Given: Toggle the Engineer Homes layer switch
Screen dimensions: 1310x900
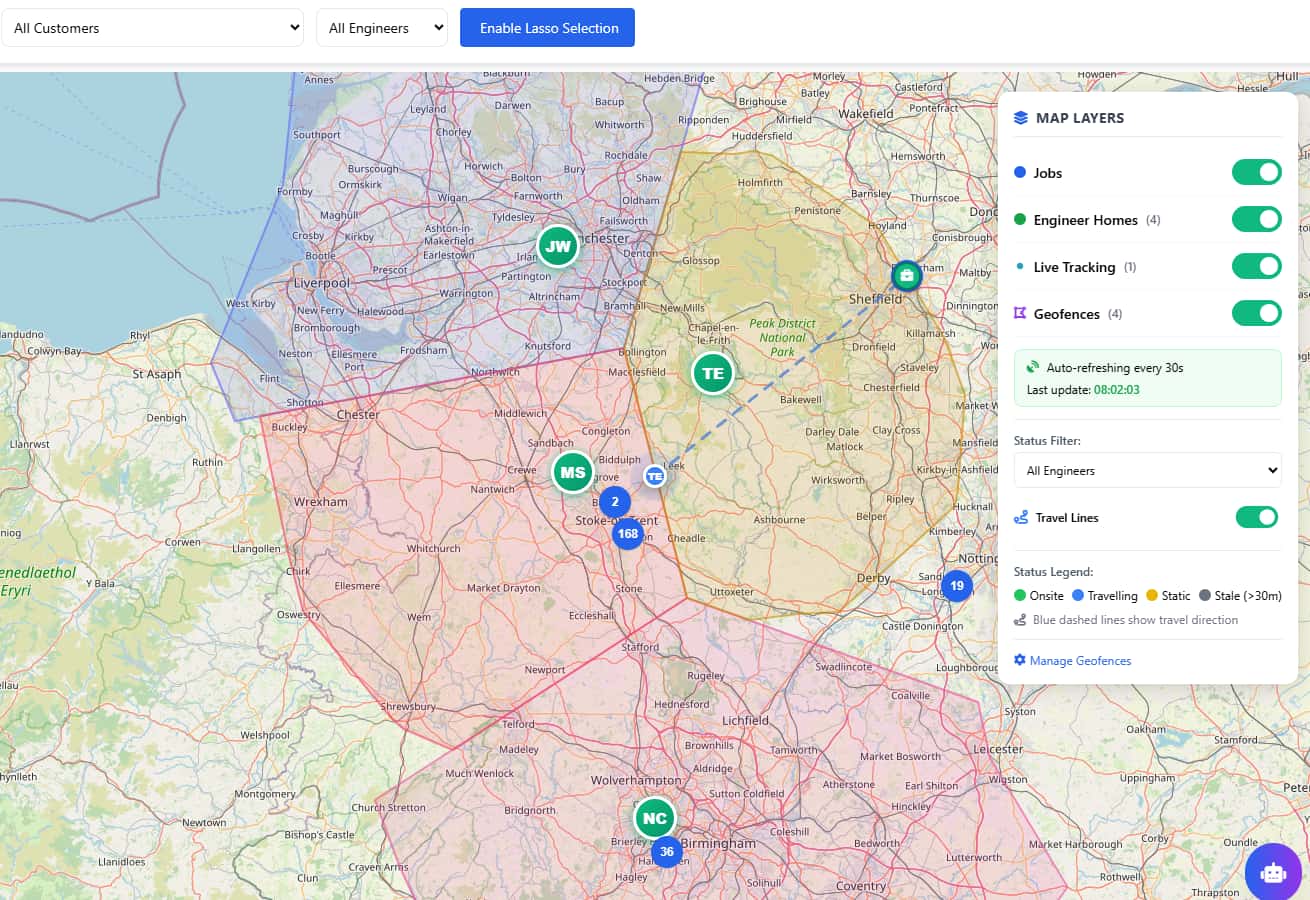Looking at the screenshot, I should tap(1256, 219).
